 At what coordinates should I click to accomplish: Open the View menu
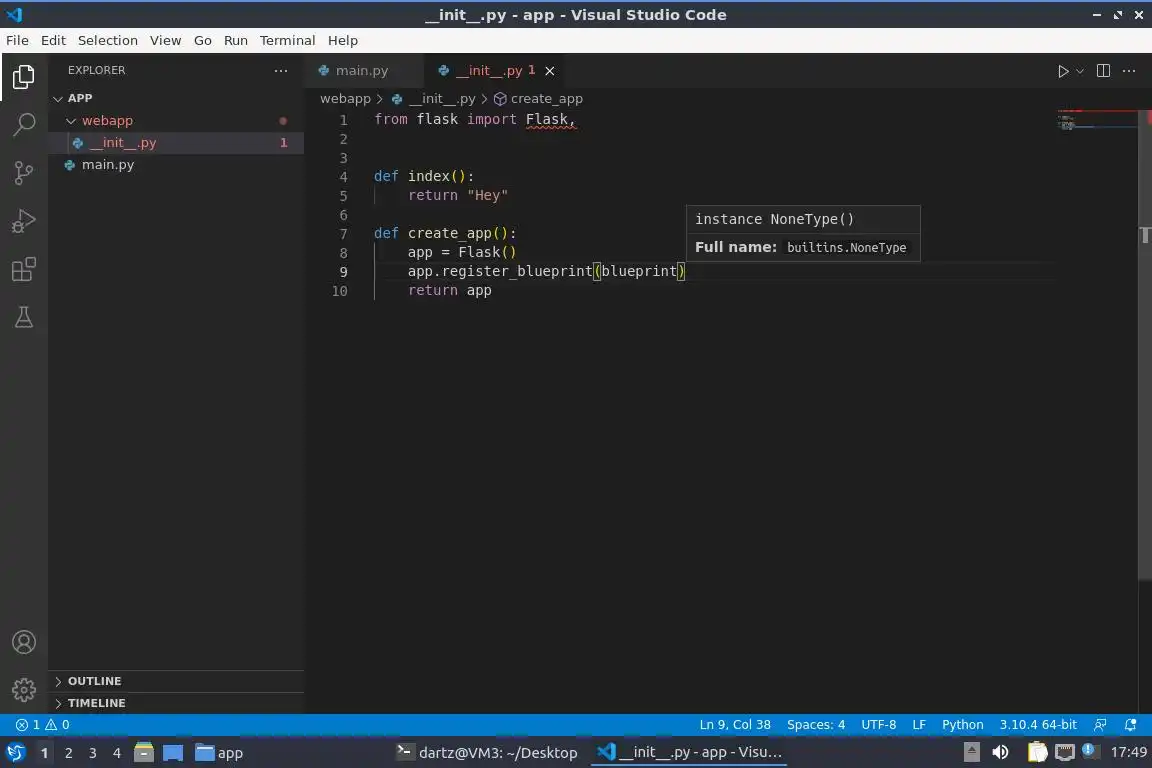point(165,40)
